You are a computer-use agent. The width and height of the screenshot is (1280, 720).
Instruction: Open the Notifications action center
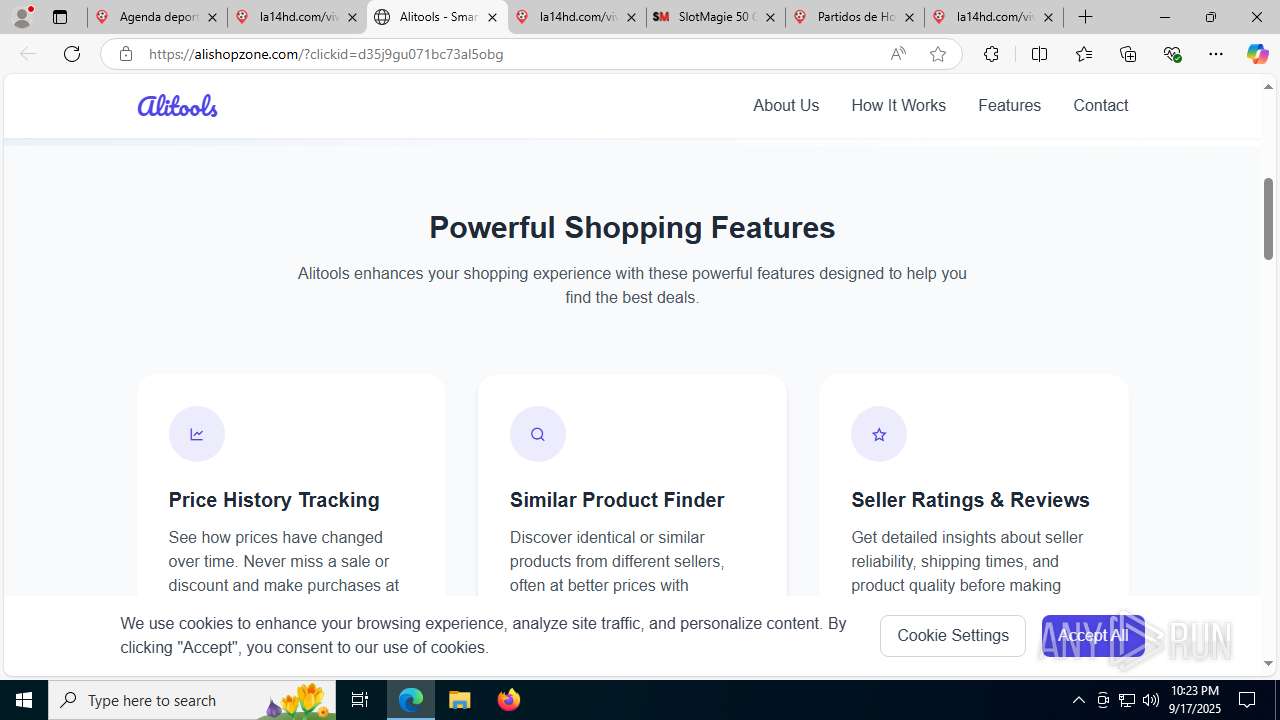point(1248,700)
